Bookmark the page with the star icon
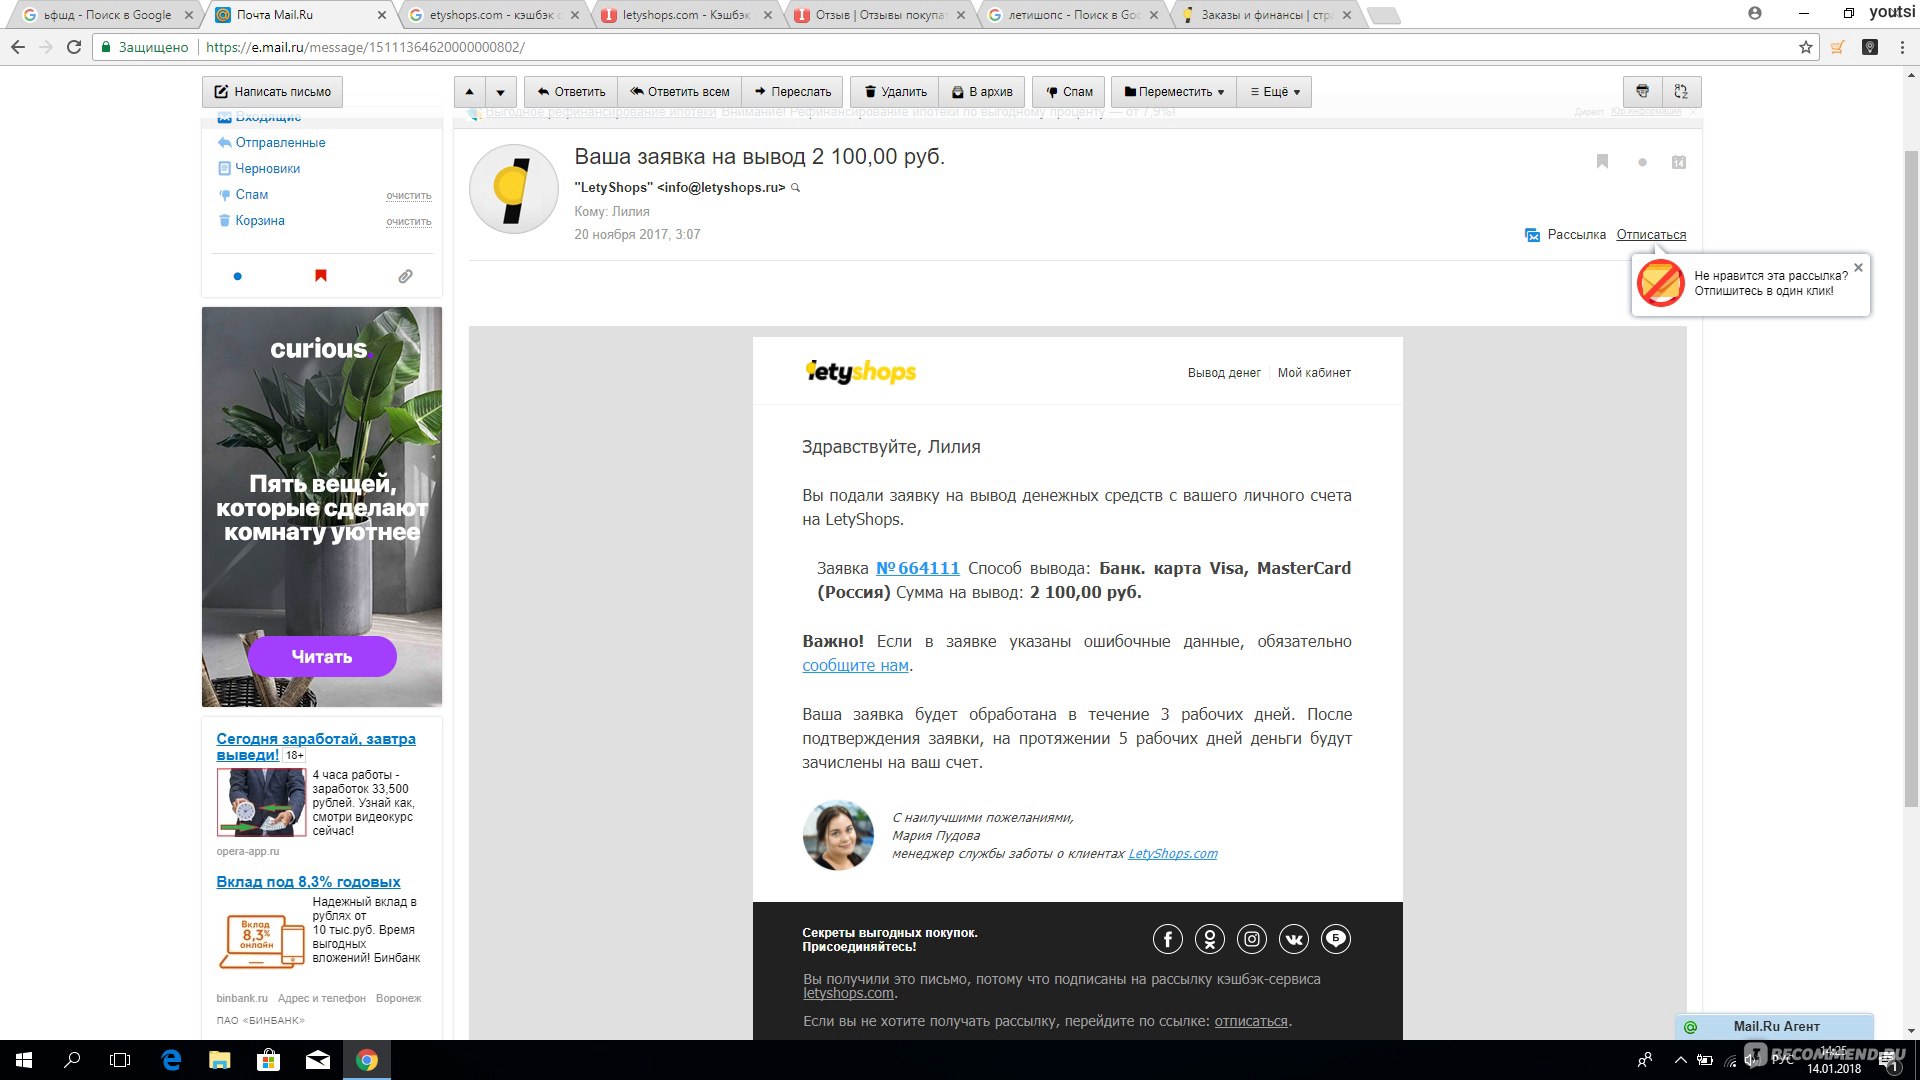This screenshot has height=1080, width=1920. point(1805,47)
